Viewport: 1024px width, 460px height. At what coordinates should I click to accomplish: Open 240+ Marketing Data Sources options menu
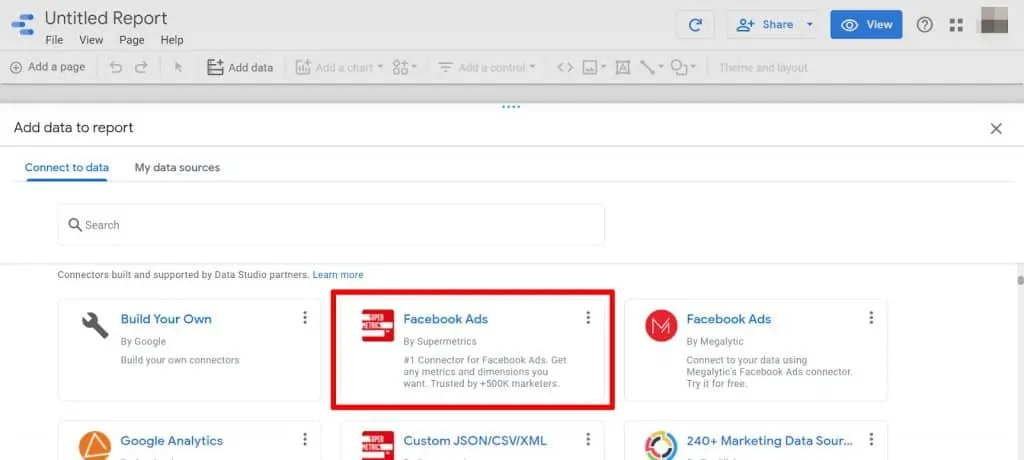pyautogui.click(x=871, y=439)
